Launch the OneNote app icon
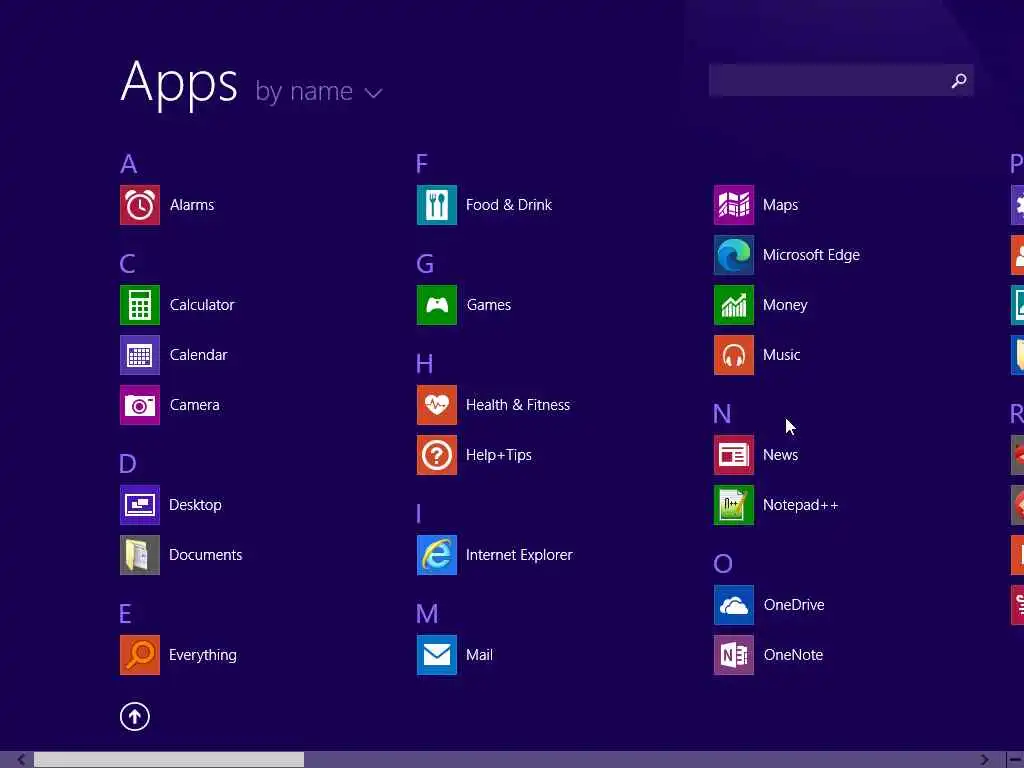The width and height of the screenshot is (1024, 768). click(x=734, y=655)
